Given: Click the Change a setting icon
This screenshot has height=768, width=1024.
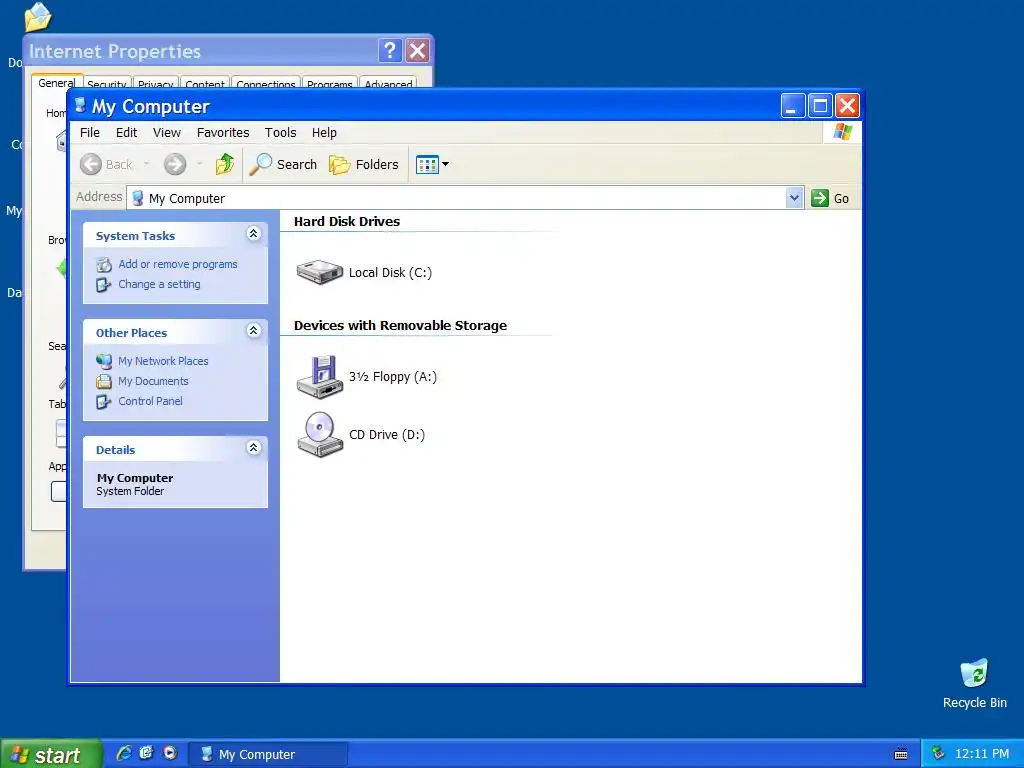Looking at the screenshot, I should (104, 285).
